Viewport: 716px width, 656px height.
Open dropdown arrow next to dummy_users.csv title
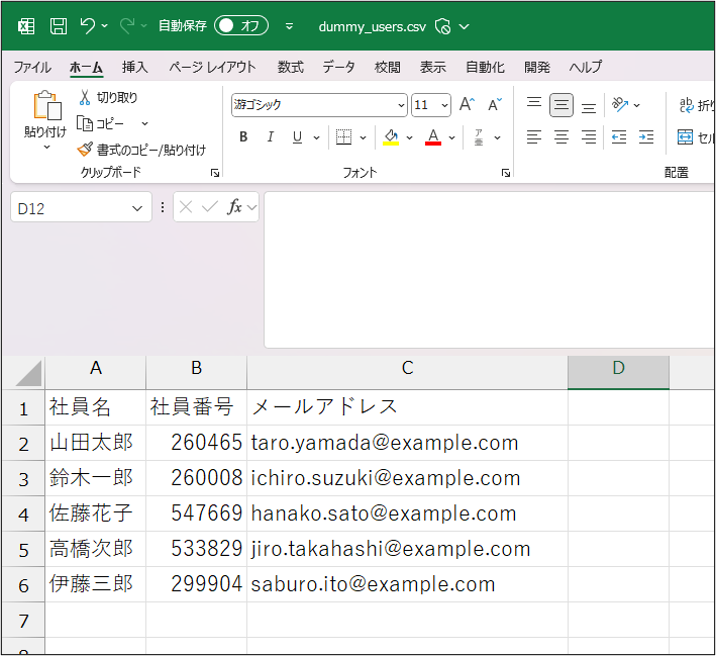coord(464,26)
